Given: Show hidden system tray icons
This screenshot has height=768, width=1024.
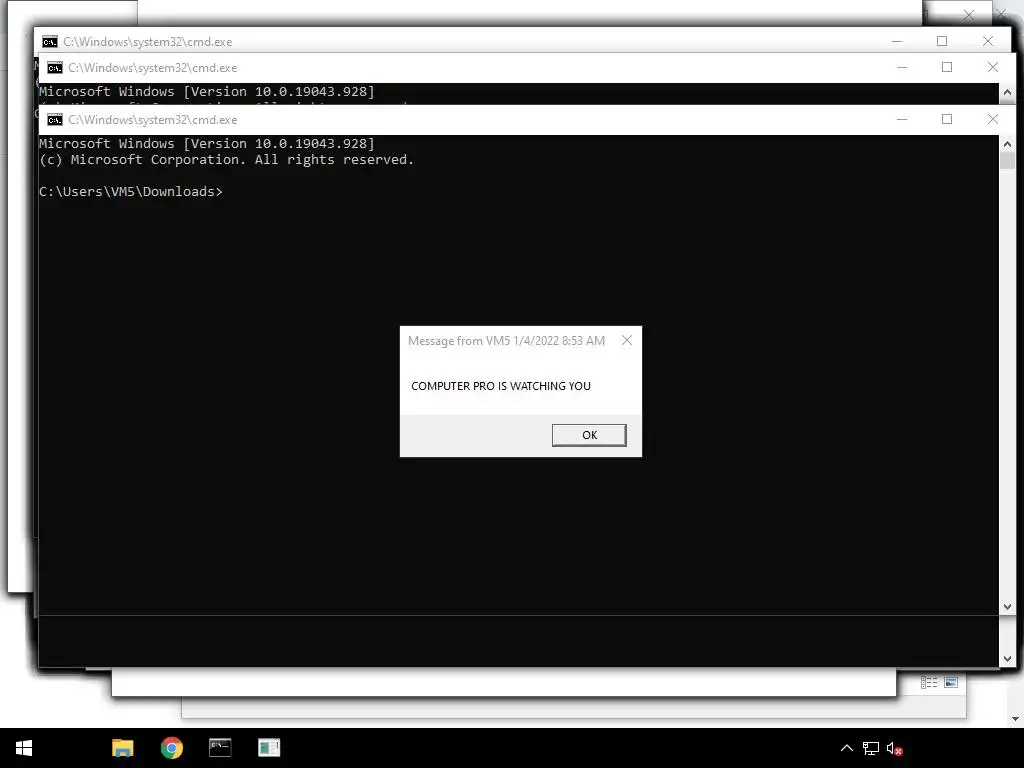Looking at the screenshot, I should (846, 748).
